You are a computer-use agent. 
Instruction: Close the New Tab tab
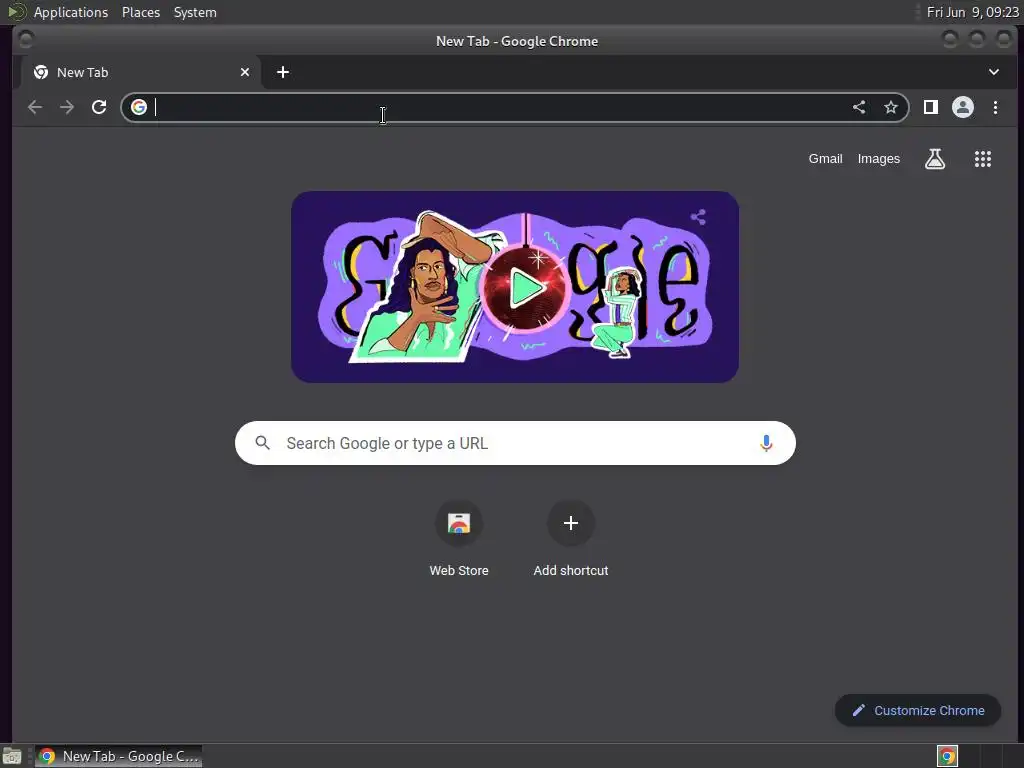(x=245, y=72)
